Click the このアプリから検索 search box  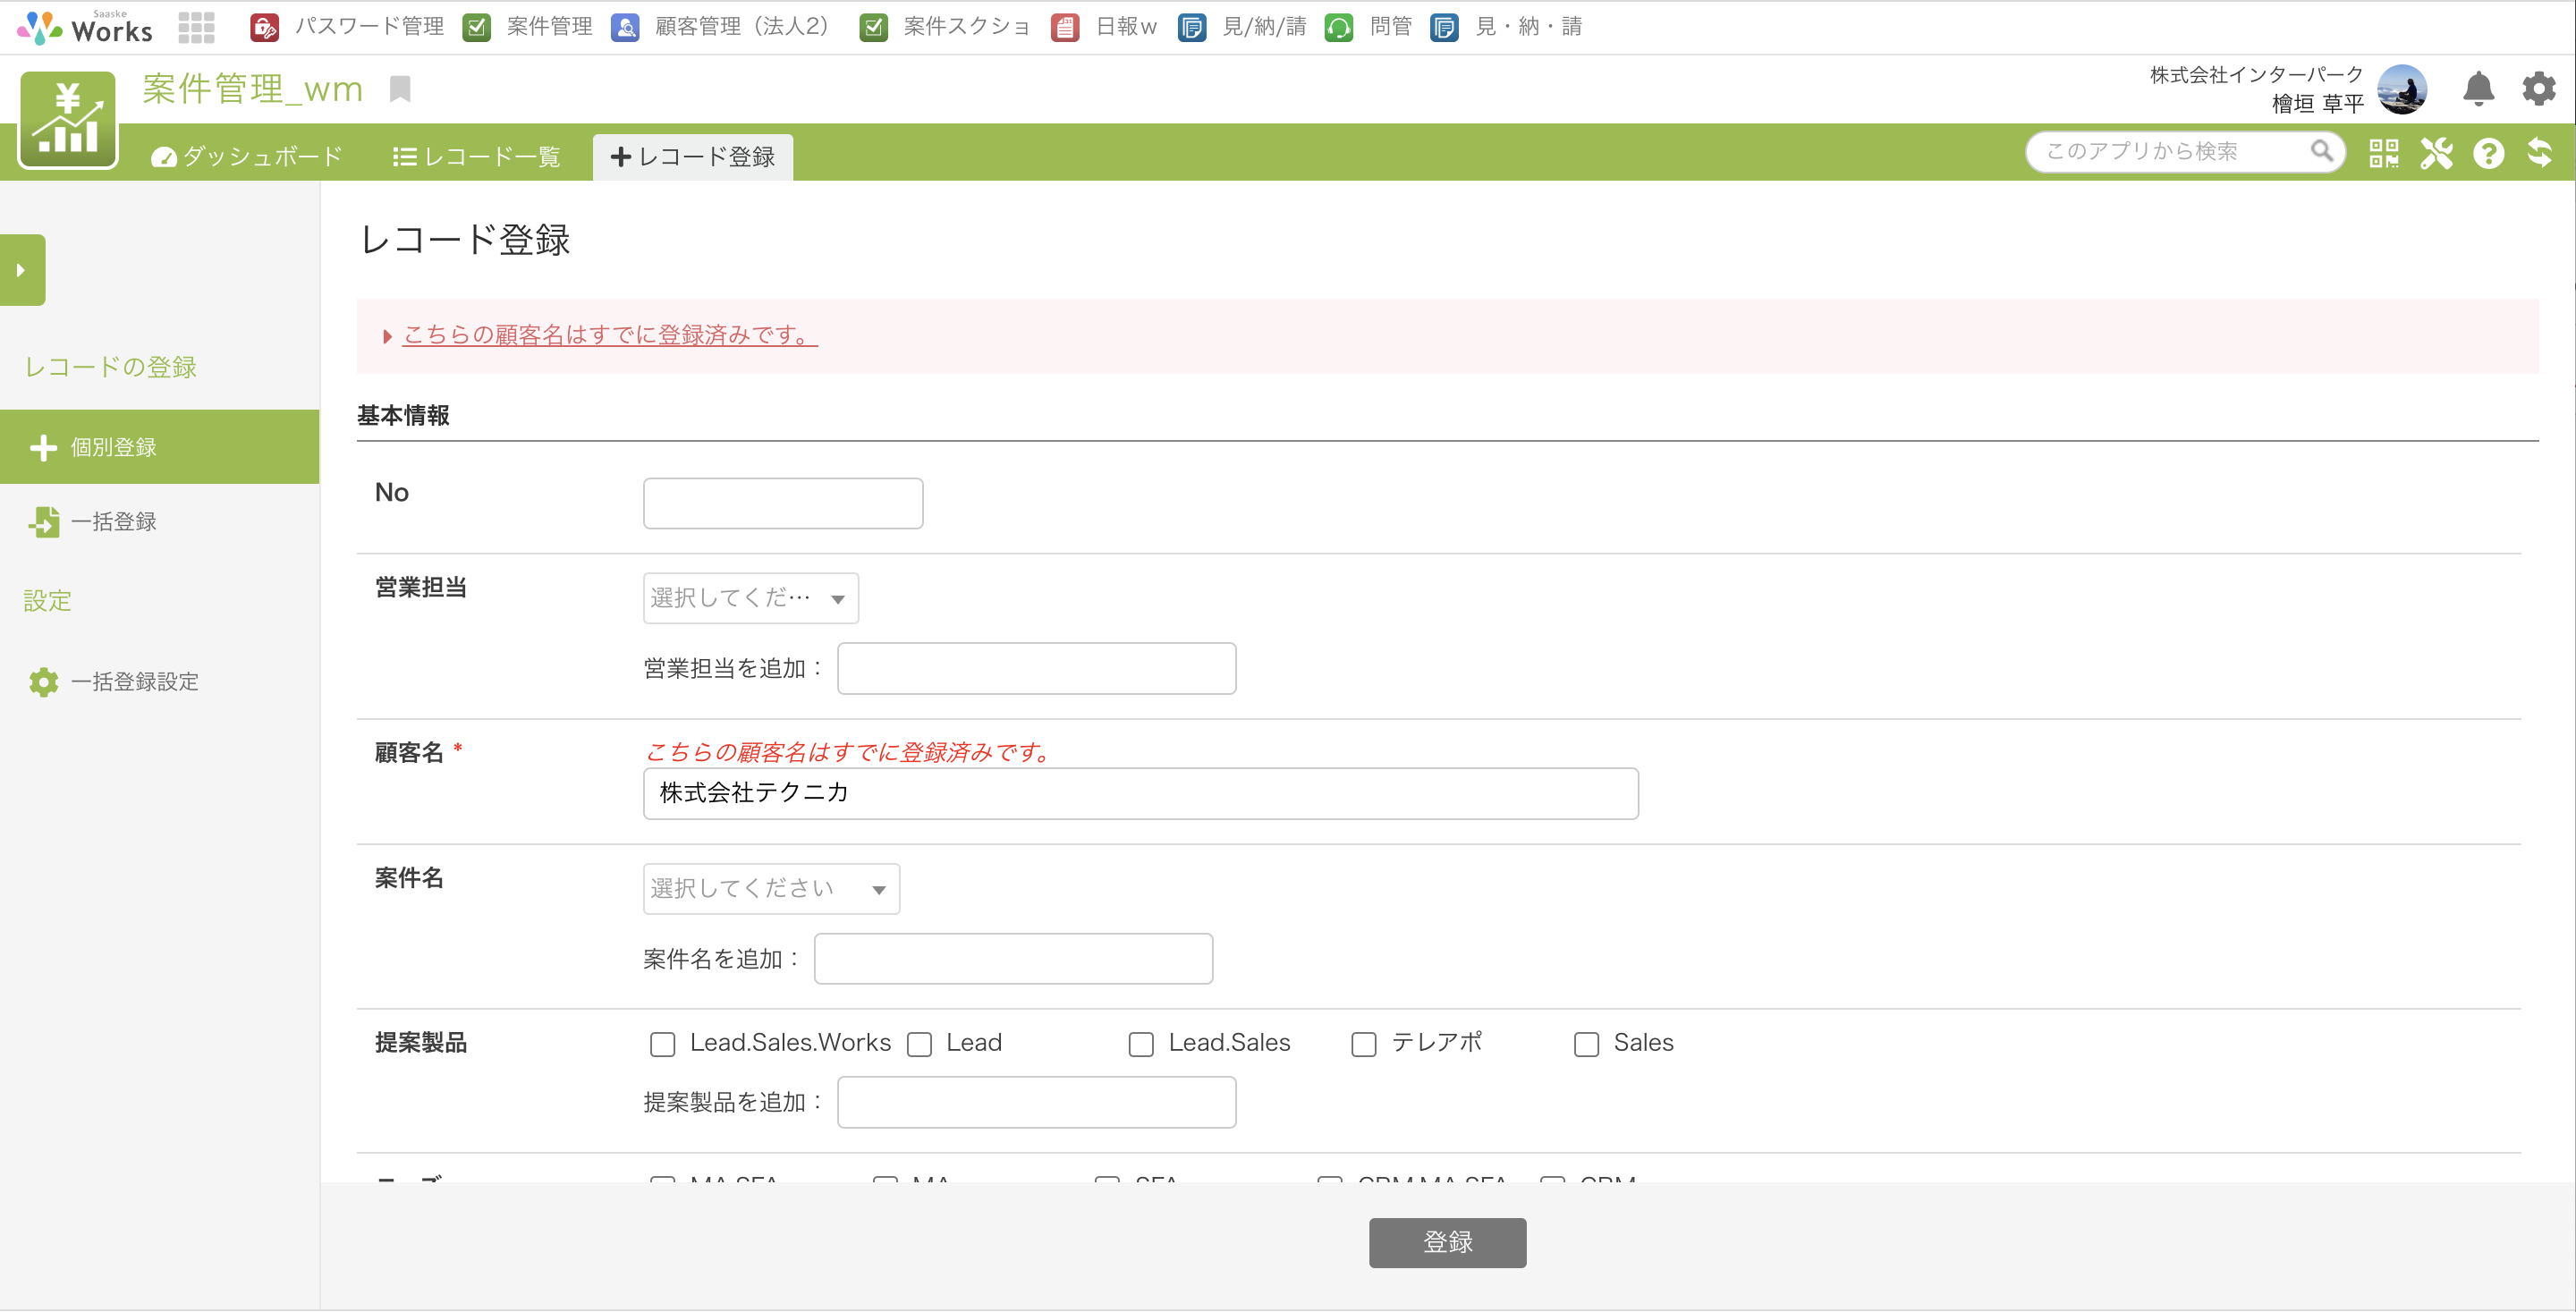click(x=2185, y=151)
